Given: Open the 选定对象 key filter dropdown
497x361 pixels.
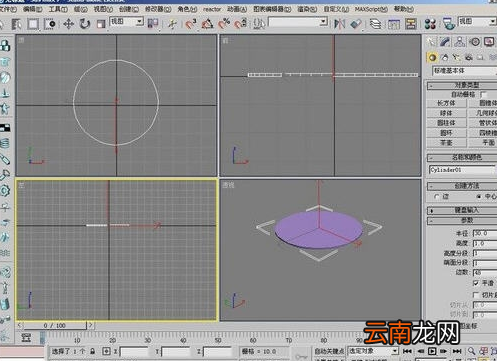Looking at the screenshot, I should [x=373, y=351].
